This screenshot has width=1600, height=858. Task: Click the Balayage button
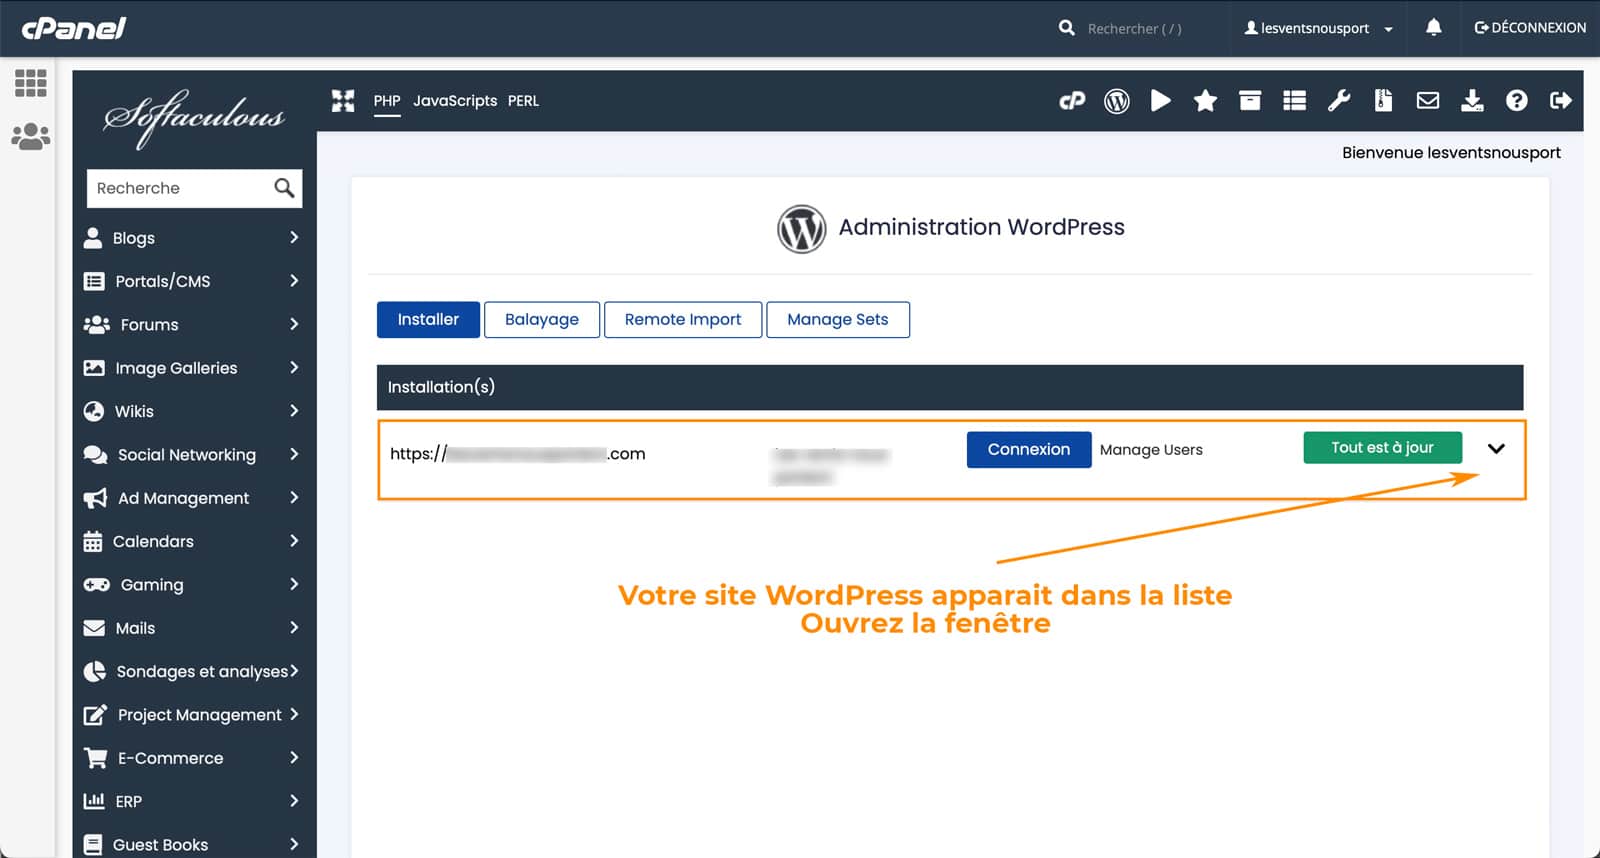point(542,320)
